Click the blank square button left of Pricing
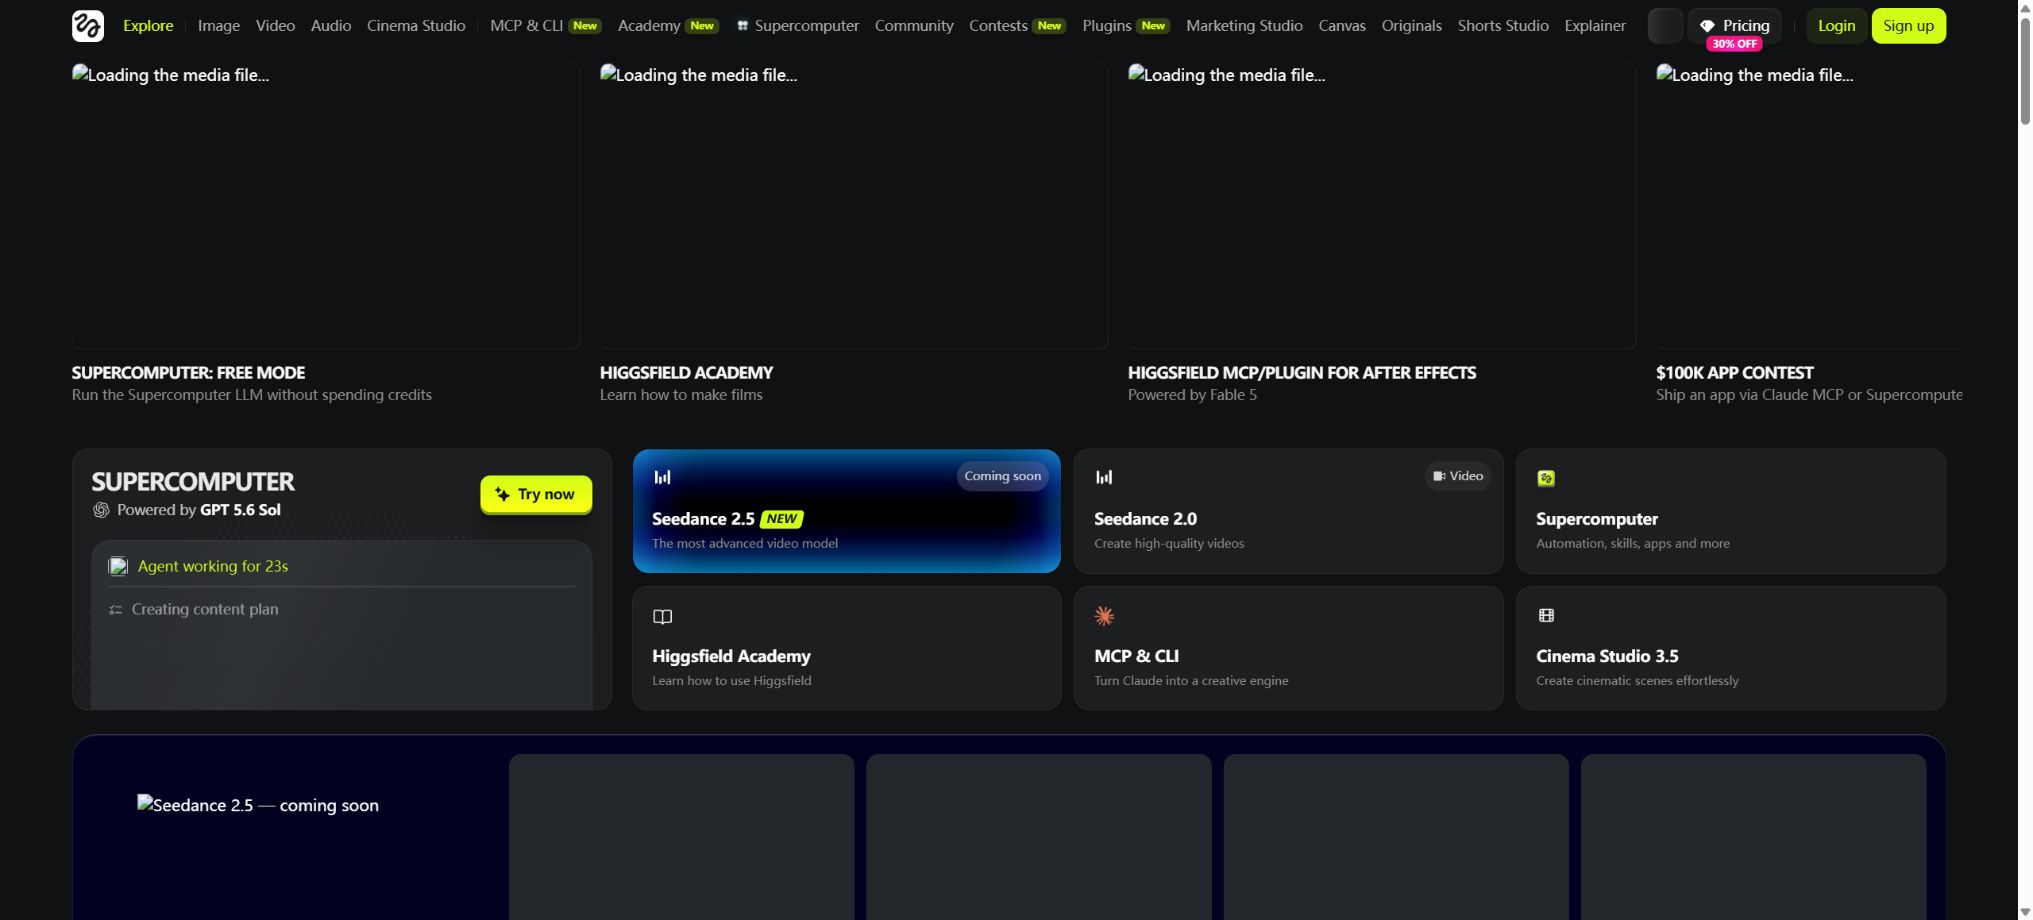Viewport: 2033px width, 920px height. point(1665,26)
